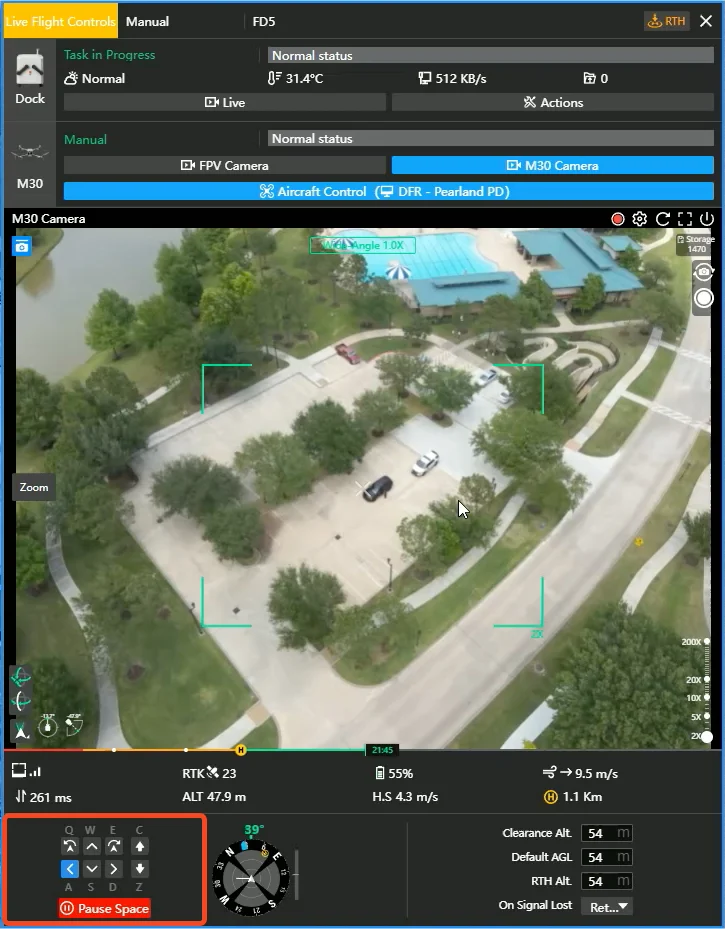Set zoom slider to 10X mark

706,698
